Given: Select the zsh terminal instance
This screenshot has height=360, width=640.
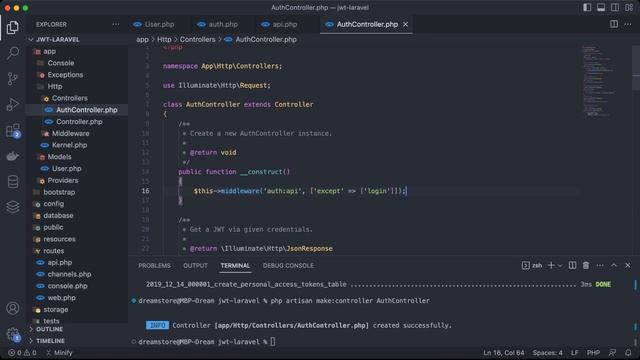Looking at the screenshot, I should tap(532, 265).
